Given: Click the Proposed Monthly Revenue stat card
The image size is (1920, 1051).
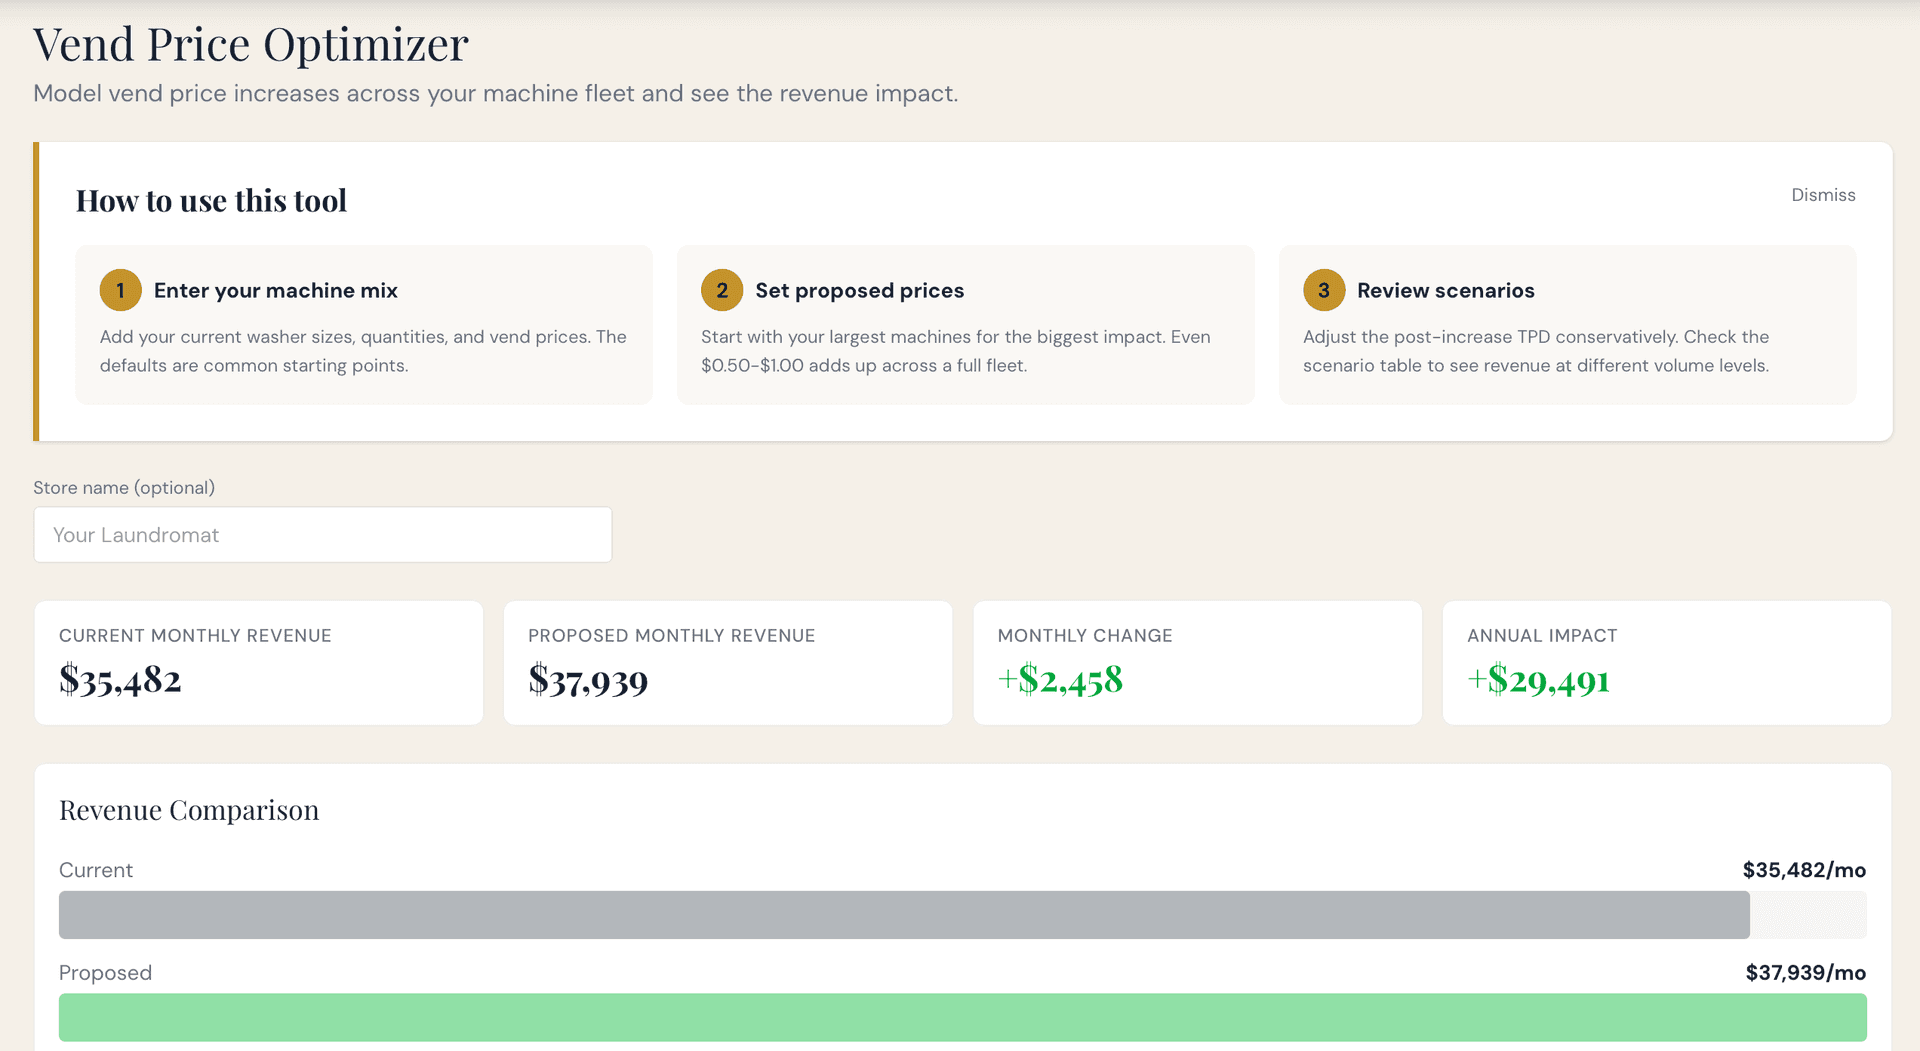Looking at the screenshot, I should [727, 662].
